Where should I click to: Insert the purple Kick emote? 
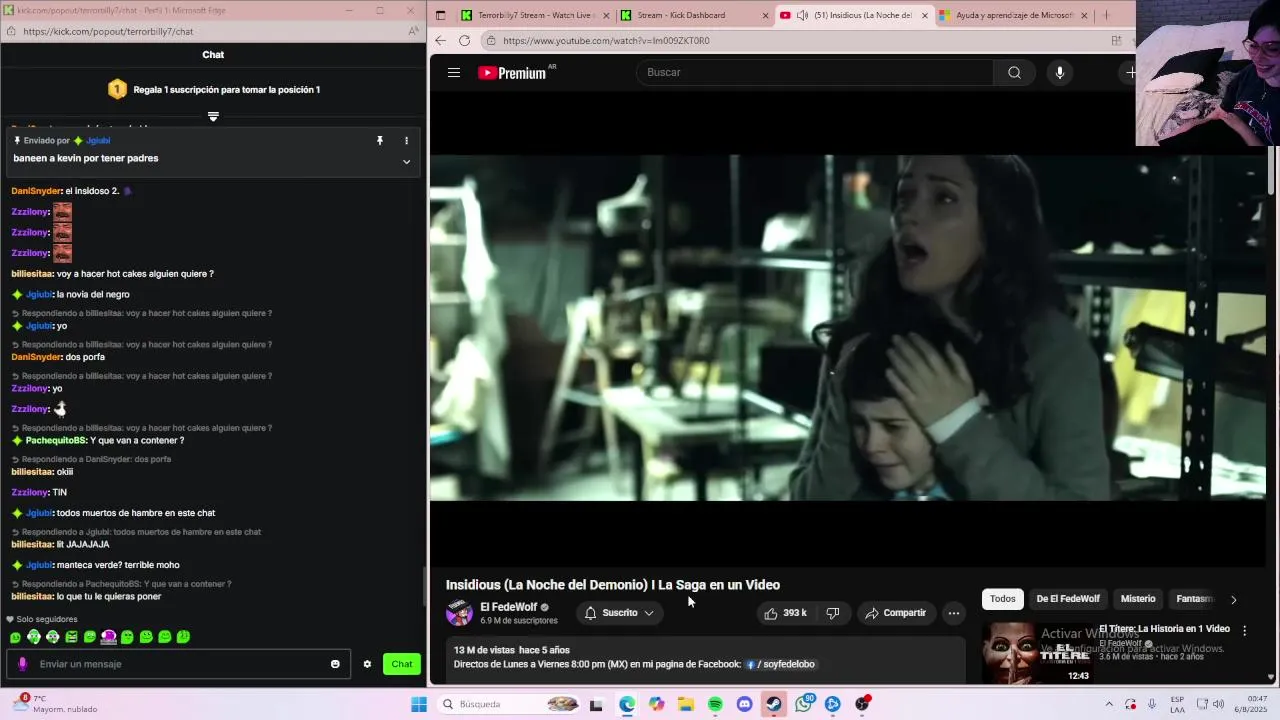click(x=109, y=637)
